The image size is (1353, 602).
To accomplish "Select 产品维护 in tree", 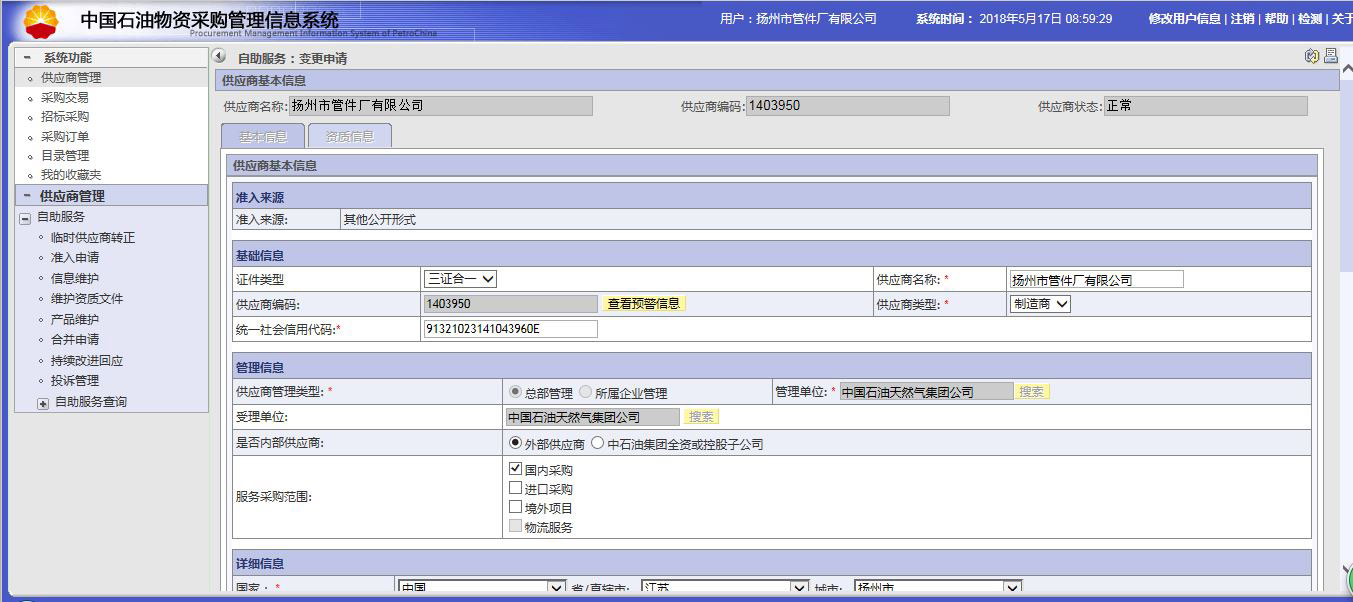I will click(x=75, y=320).
